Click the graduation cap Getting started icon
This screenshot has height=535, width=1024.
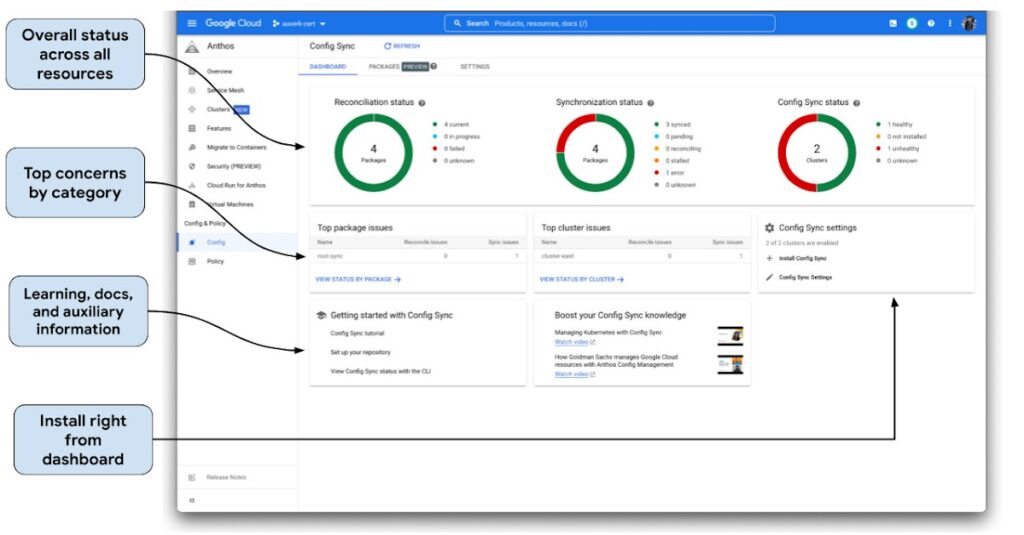321,315
